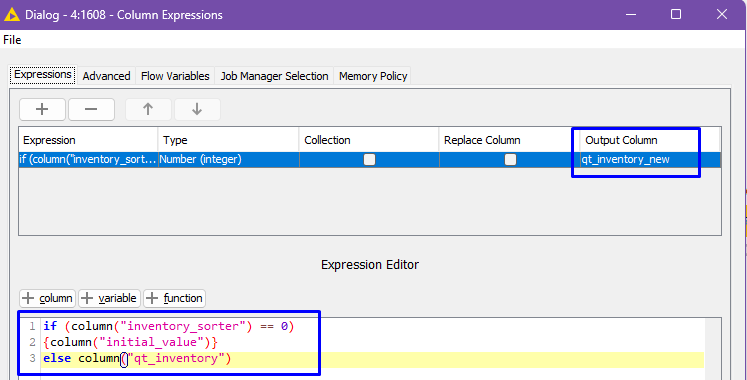Image resolution: width=747 pixels, height=380 pixels.
Task: Click the KNIME warning triangle title icon
Action: click(11, 15)
